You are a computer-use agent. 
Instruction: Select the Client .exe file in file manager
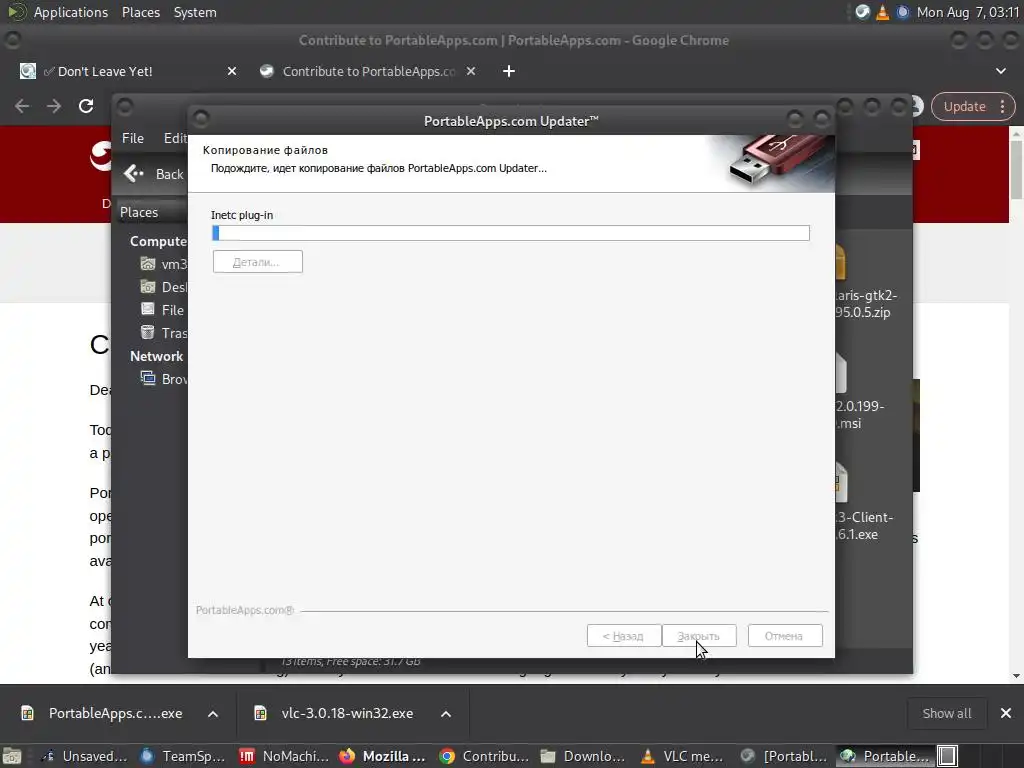coord(863,503)
